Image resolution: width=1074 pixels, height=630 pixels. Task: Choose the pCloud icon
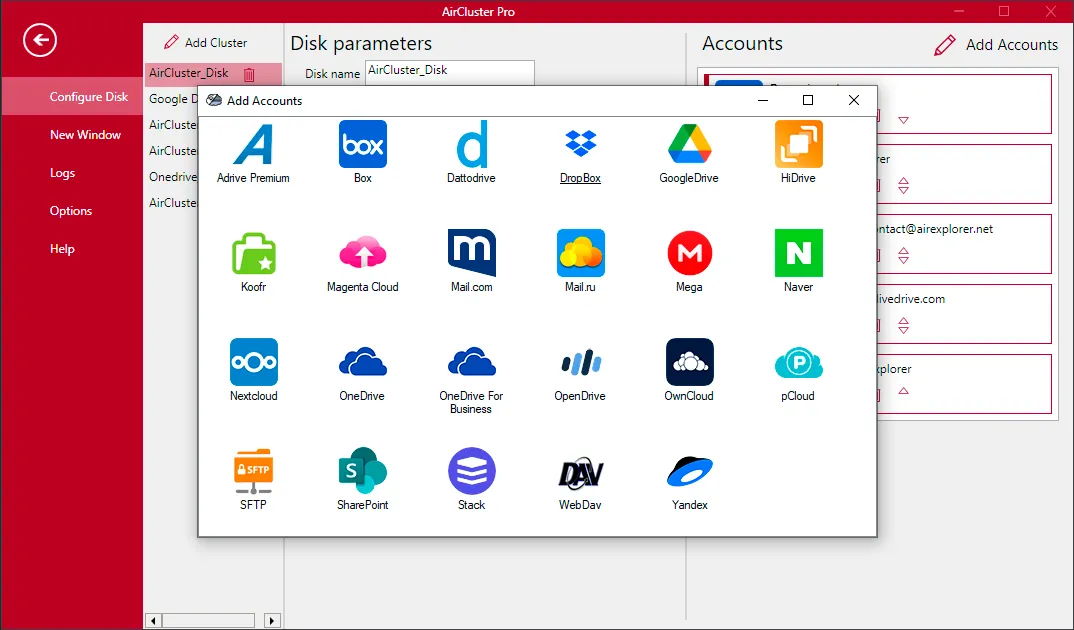[x=798, y=362]
